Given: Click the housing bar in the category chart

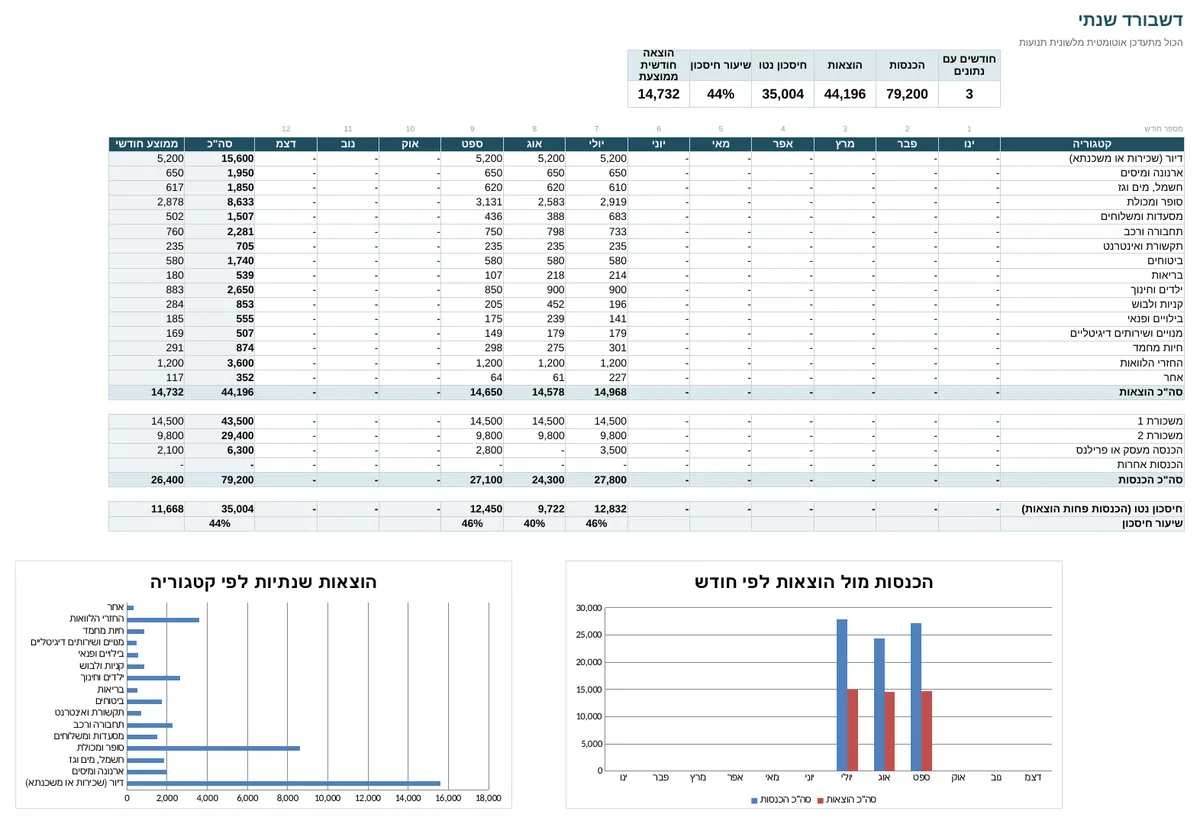Looking at the screenshot, I should click(284, 783).
